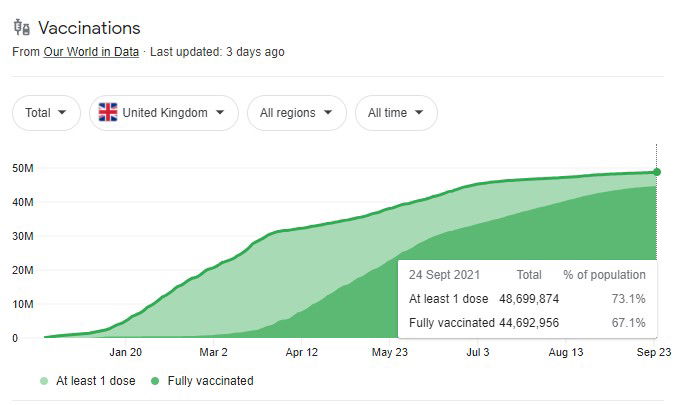The height and width of the screenshot is (405, 686).
Task: Click the United Kingdom flag icon
Action: tap(106, 113)
